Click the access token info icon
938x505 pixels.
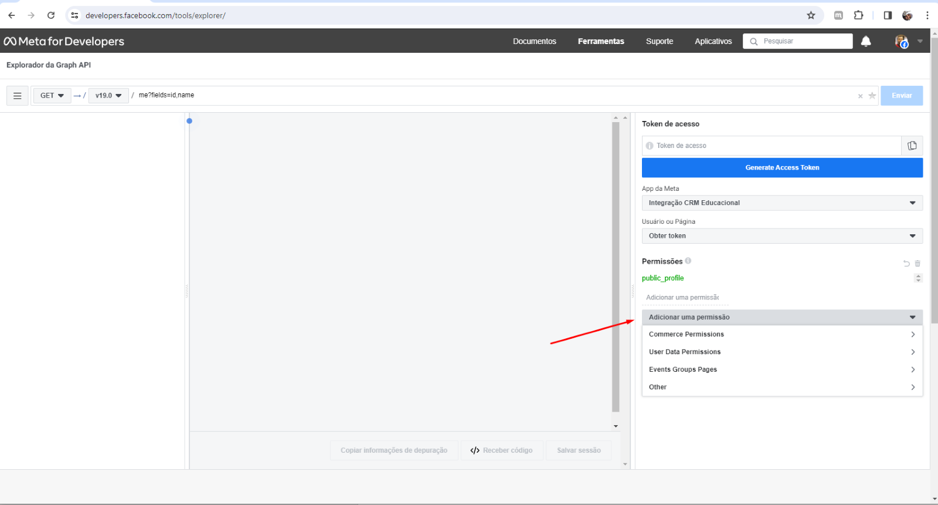pyautogui.click(x=650, y=145)
